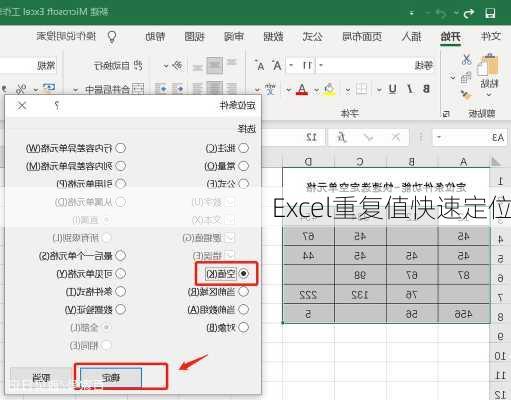Select the 常量(O) radio button
The image size is (511, 400).
pyautogui.click(x=244, y=166)
